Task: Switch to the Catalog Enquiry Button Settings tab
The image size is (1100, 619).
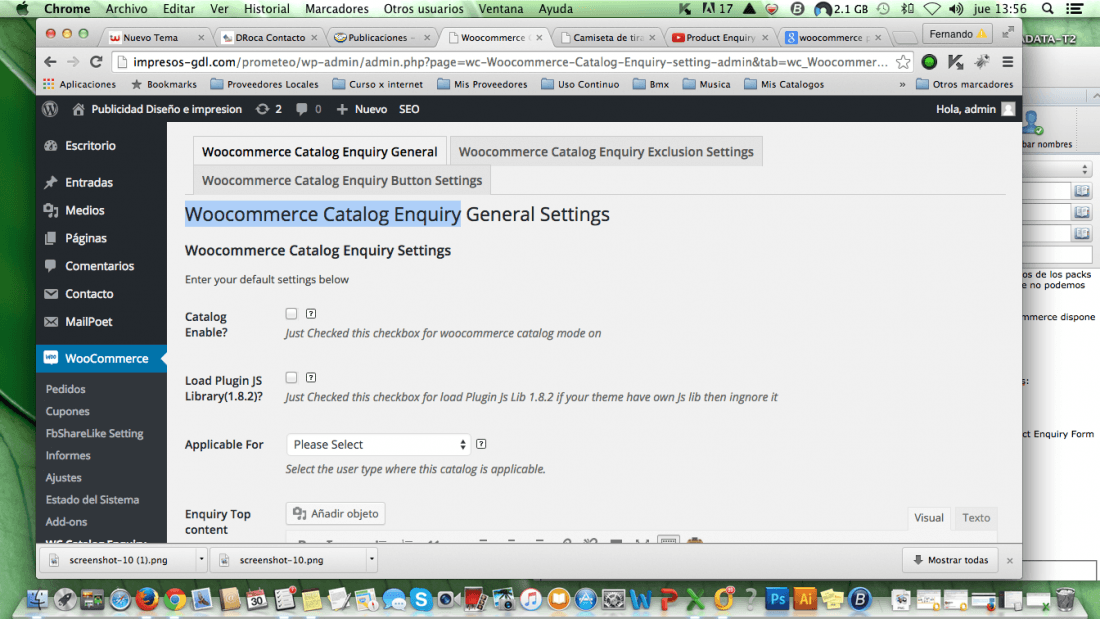Action: point(342,180)
